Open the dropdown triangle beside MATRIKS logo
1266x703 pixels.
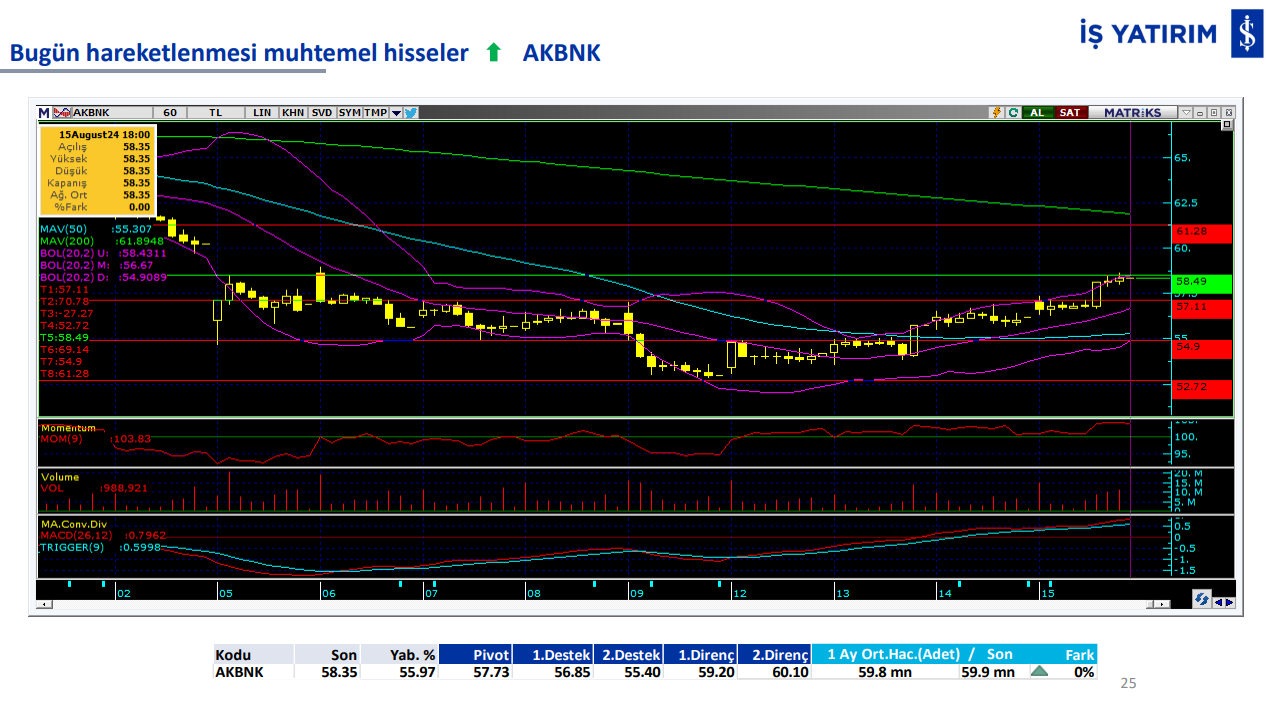point(1186,112)
